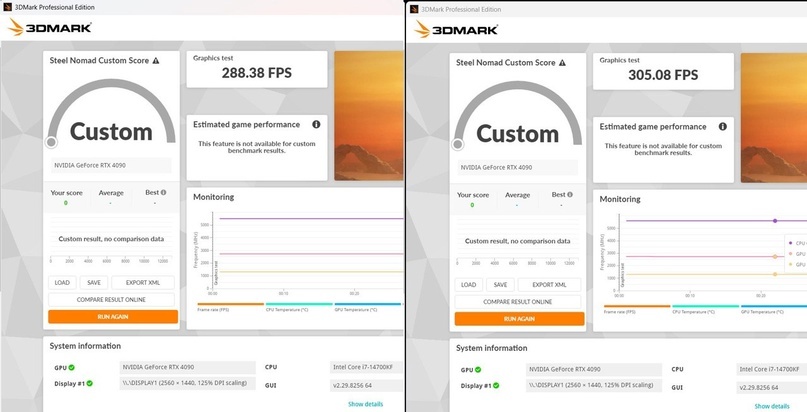Click the gauge marker circle in left window
Image resolution: width=807 pixels, height=412 pixels.
coord(51,142)
